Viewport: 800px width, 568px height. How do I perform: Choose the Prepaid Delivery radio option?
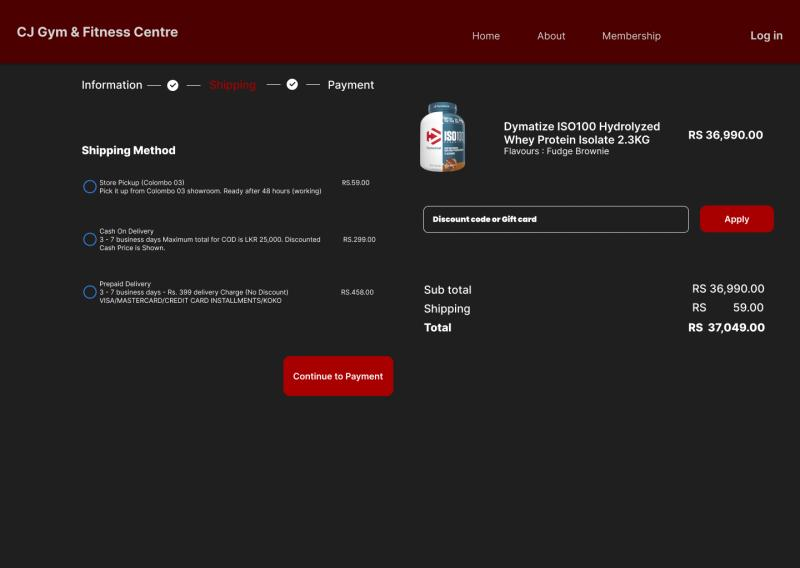coord(90,292)
